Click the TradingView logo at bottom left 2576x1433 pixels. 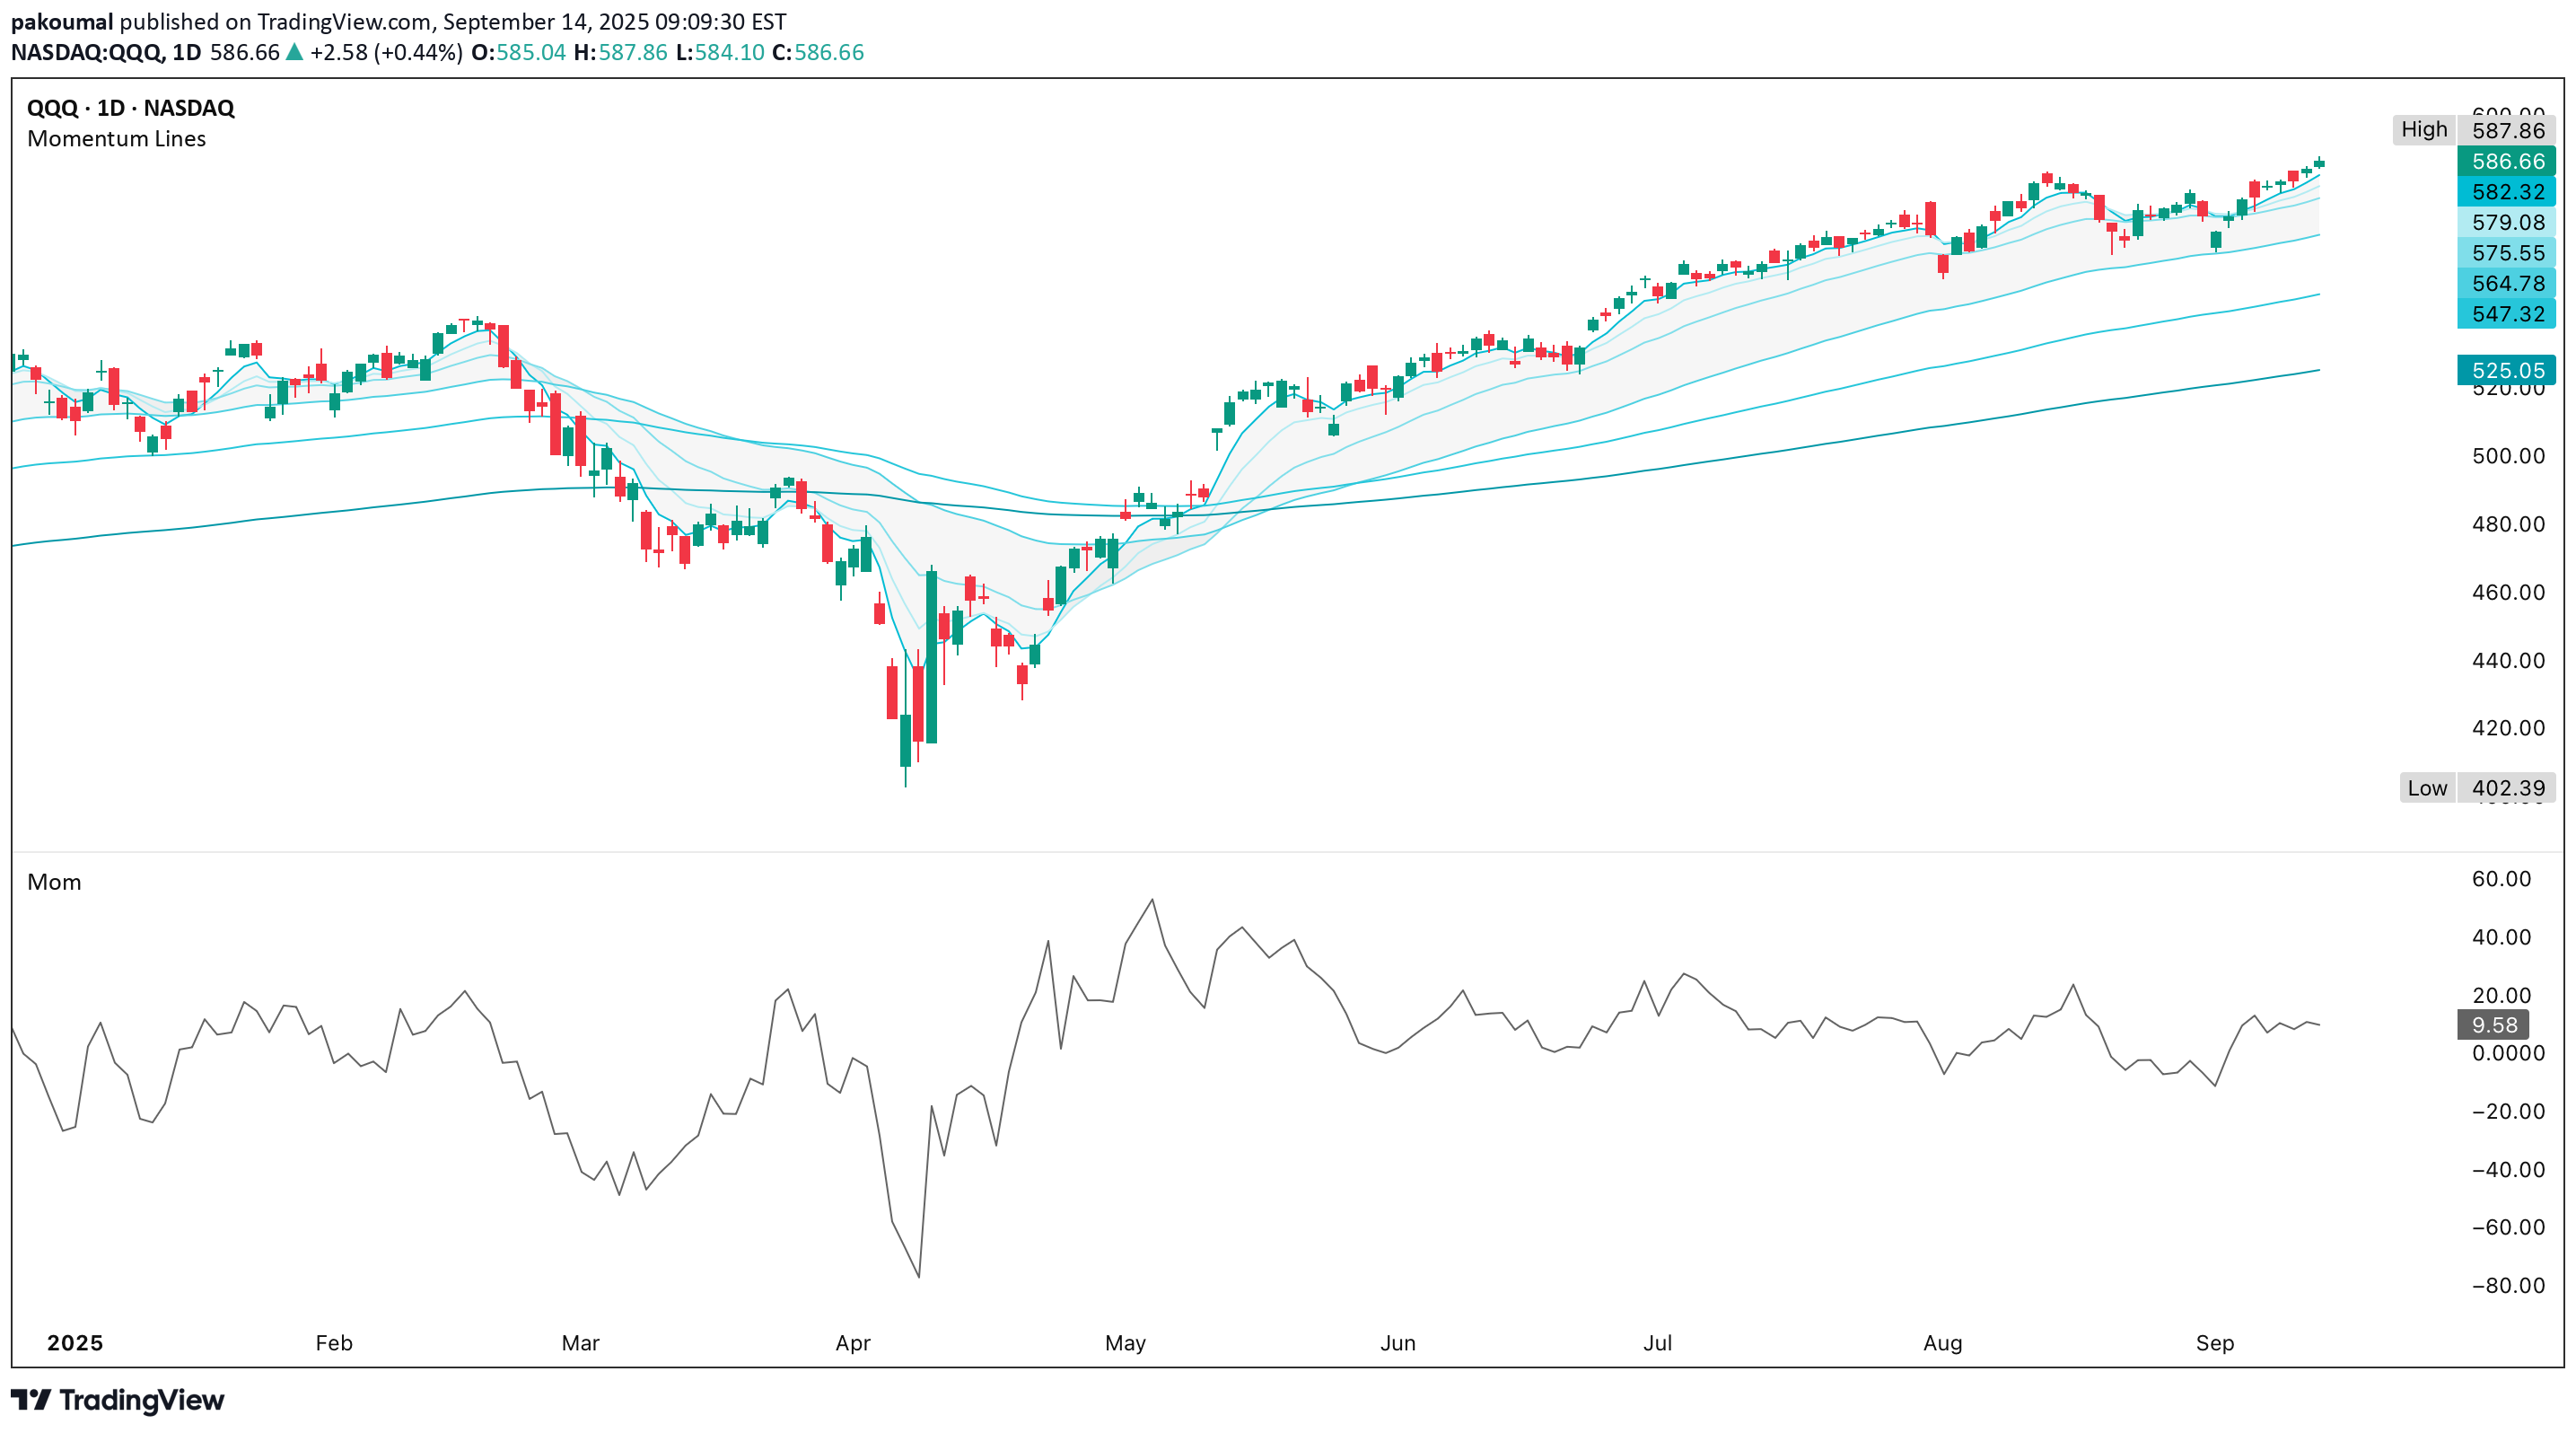117,1399
